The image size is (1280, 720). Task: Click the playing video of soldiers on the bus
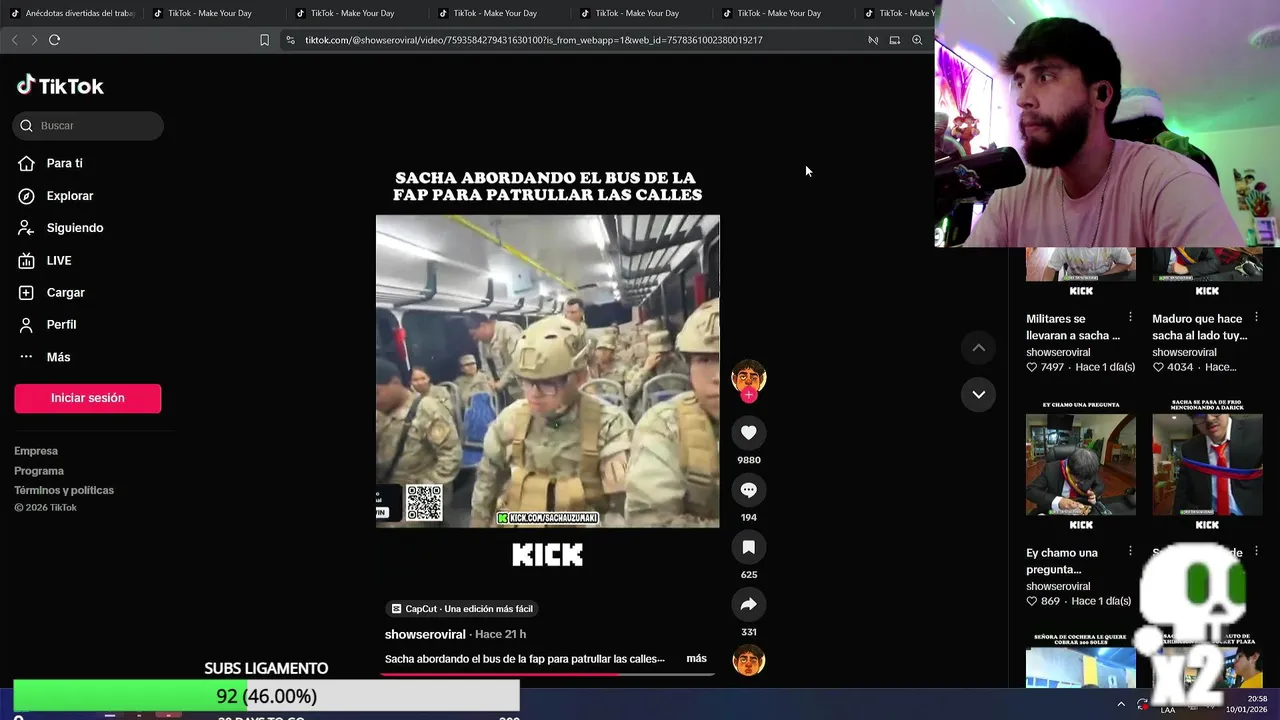pyautogui.click(x=548, y=371)
